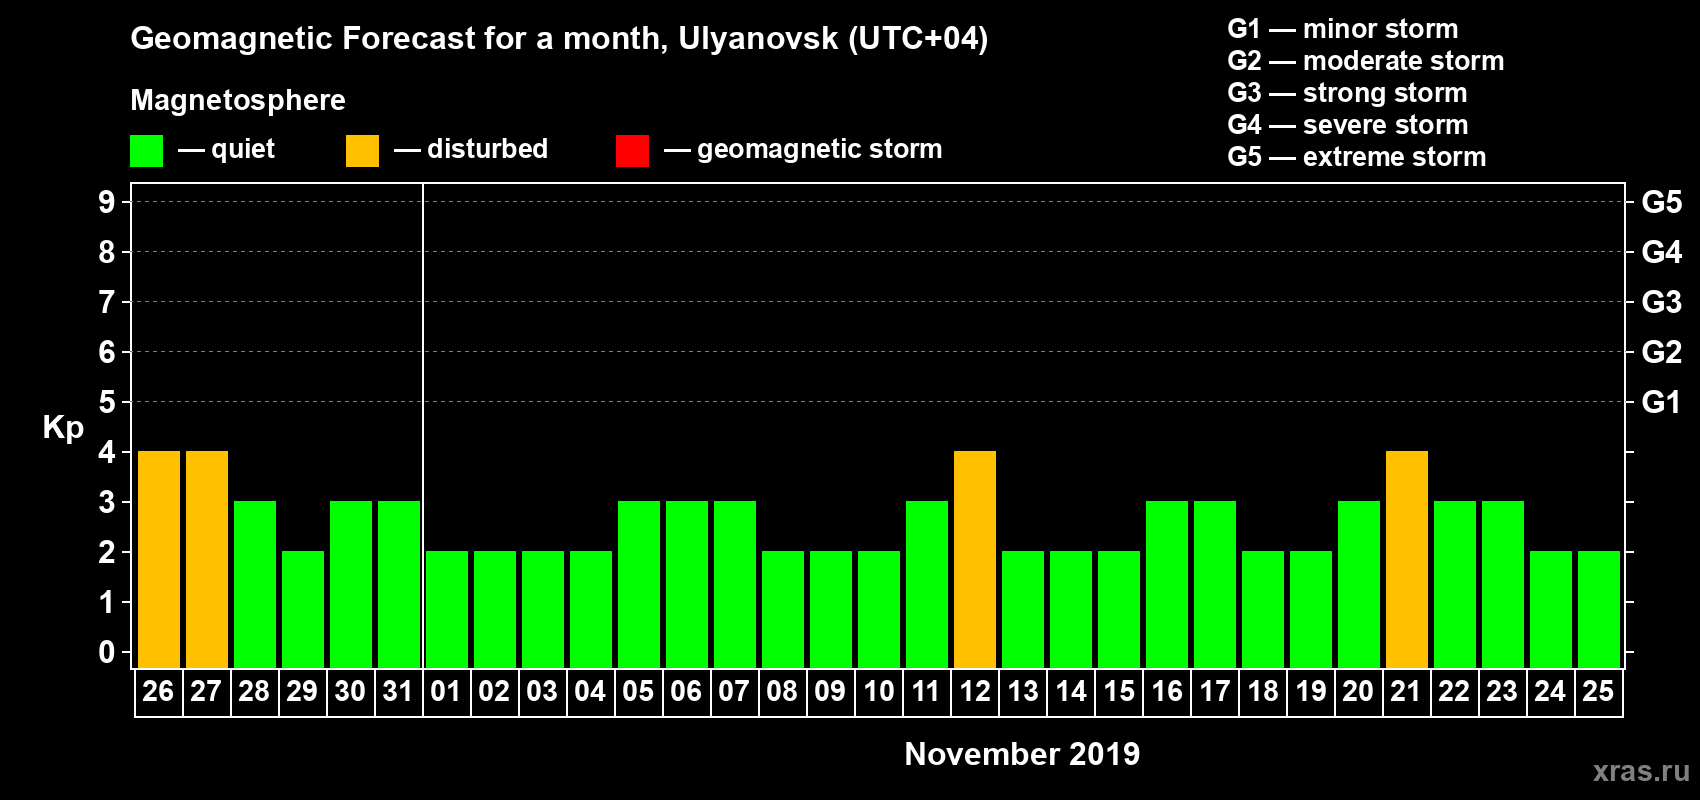Screen dimensions: 1700x800
Task: Click the '— quiet' legend text
Action: click(227, 149)
